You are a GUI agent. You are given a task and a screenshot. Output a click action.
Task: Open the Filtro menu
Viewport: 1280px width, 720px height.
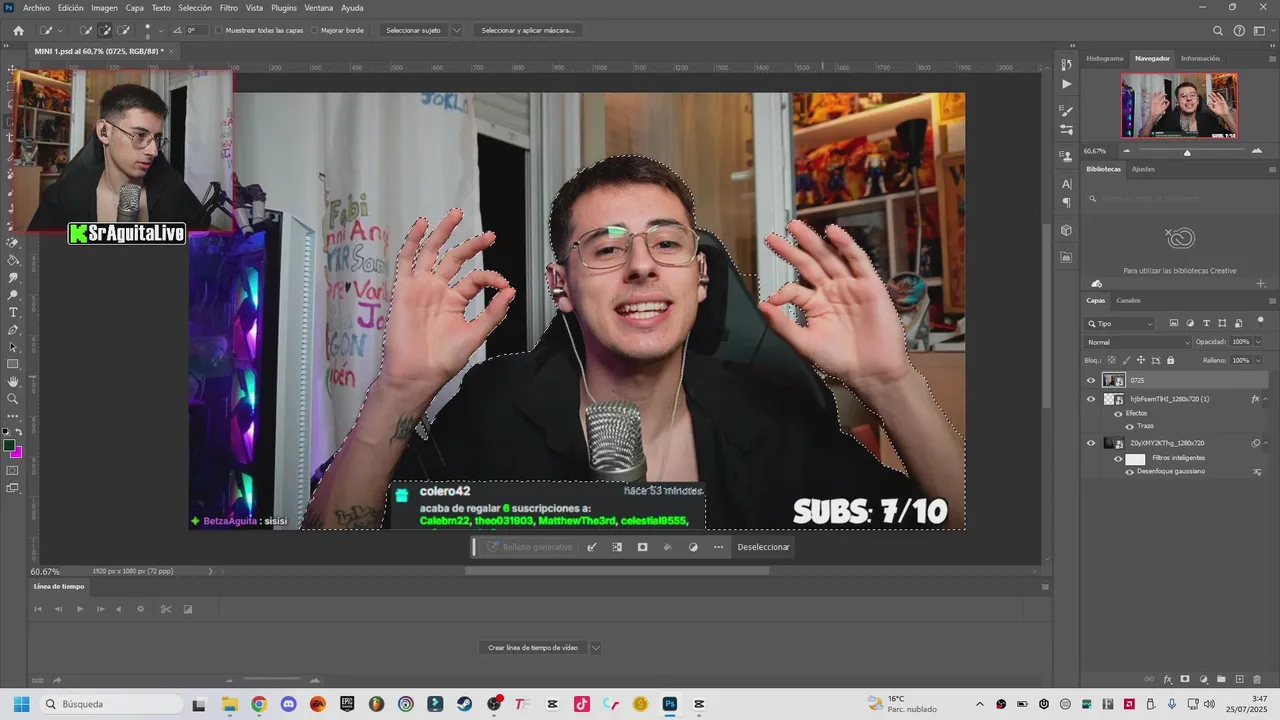pyautogui.click(x=229, y=7)
